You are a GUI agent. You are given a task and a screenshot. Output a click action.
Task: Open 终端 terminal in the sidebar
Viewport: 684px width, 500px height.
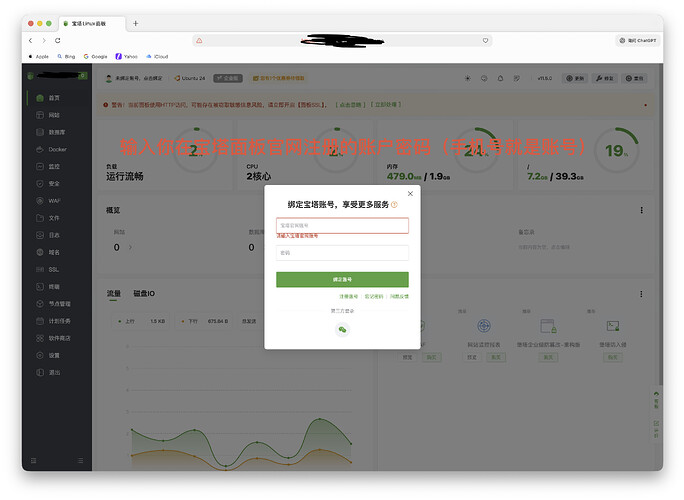coord(54,286)
